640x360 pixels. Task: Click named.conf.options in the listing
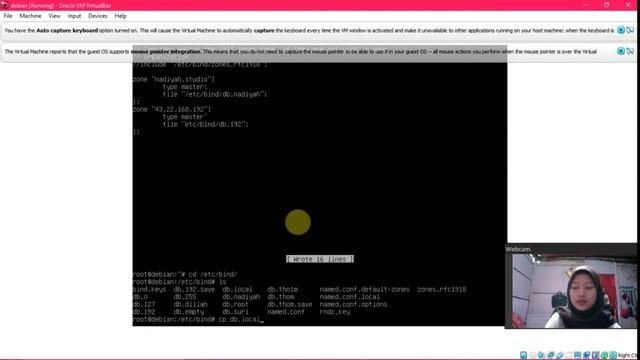(353, 304)
